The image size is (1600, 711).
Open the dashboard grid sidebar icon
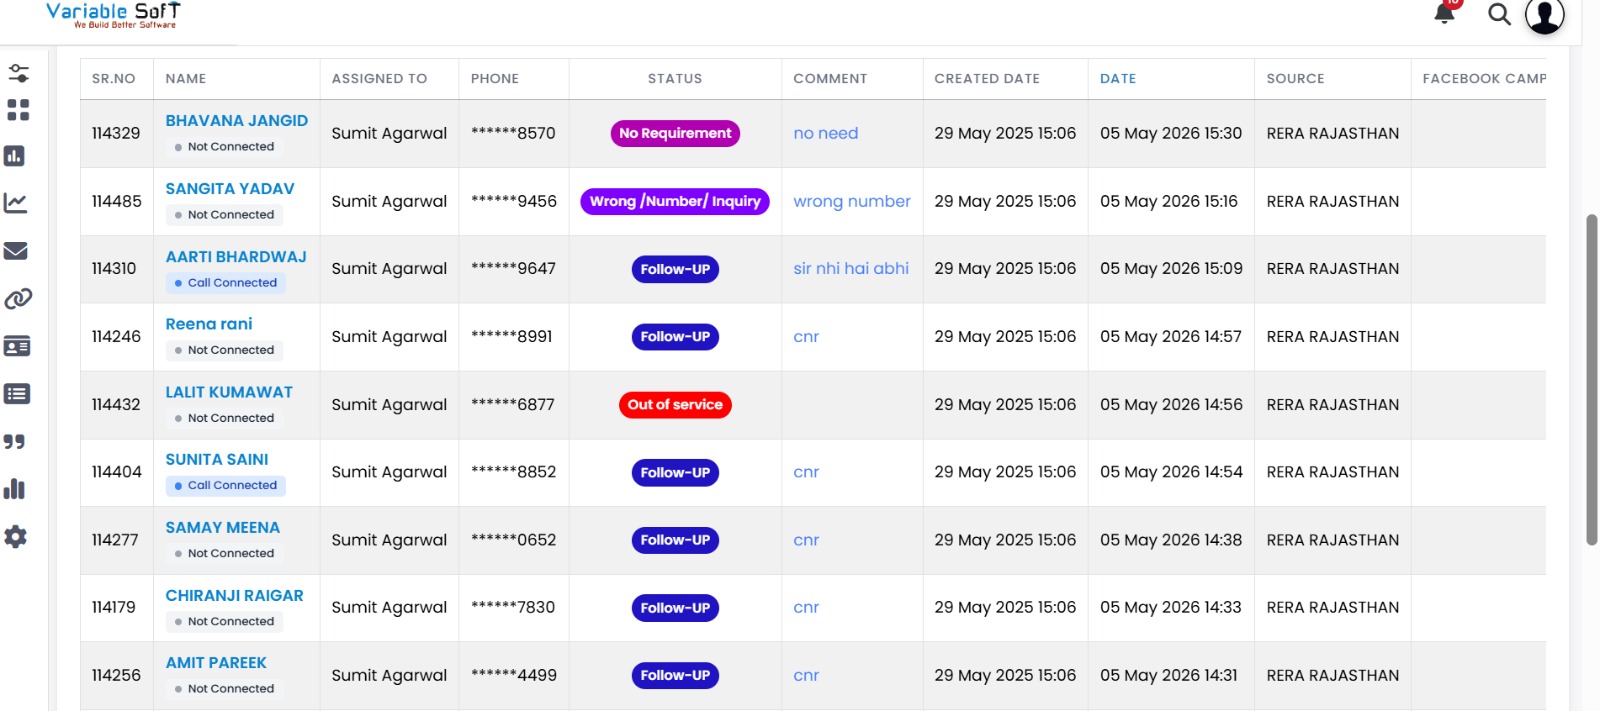(18, 109)
